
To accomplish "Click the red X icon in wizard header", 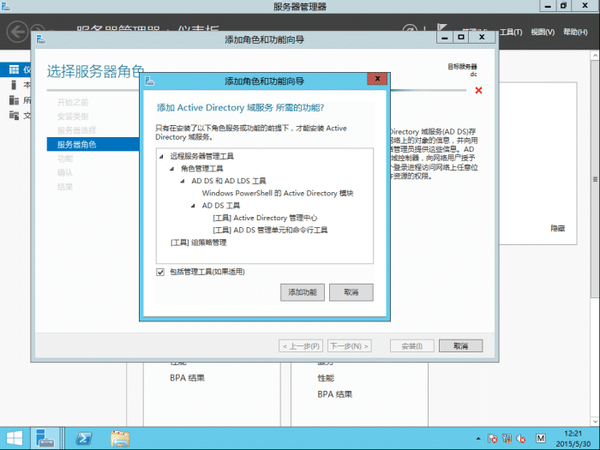I will (x=478, y=90).
